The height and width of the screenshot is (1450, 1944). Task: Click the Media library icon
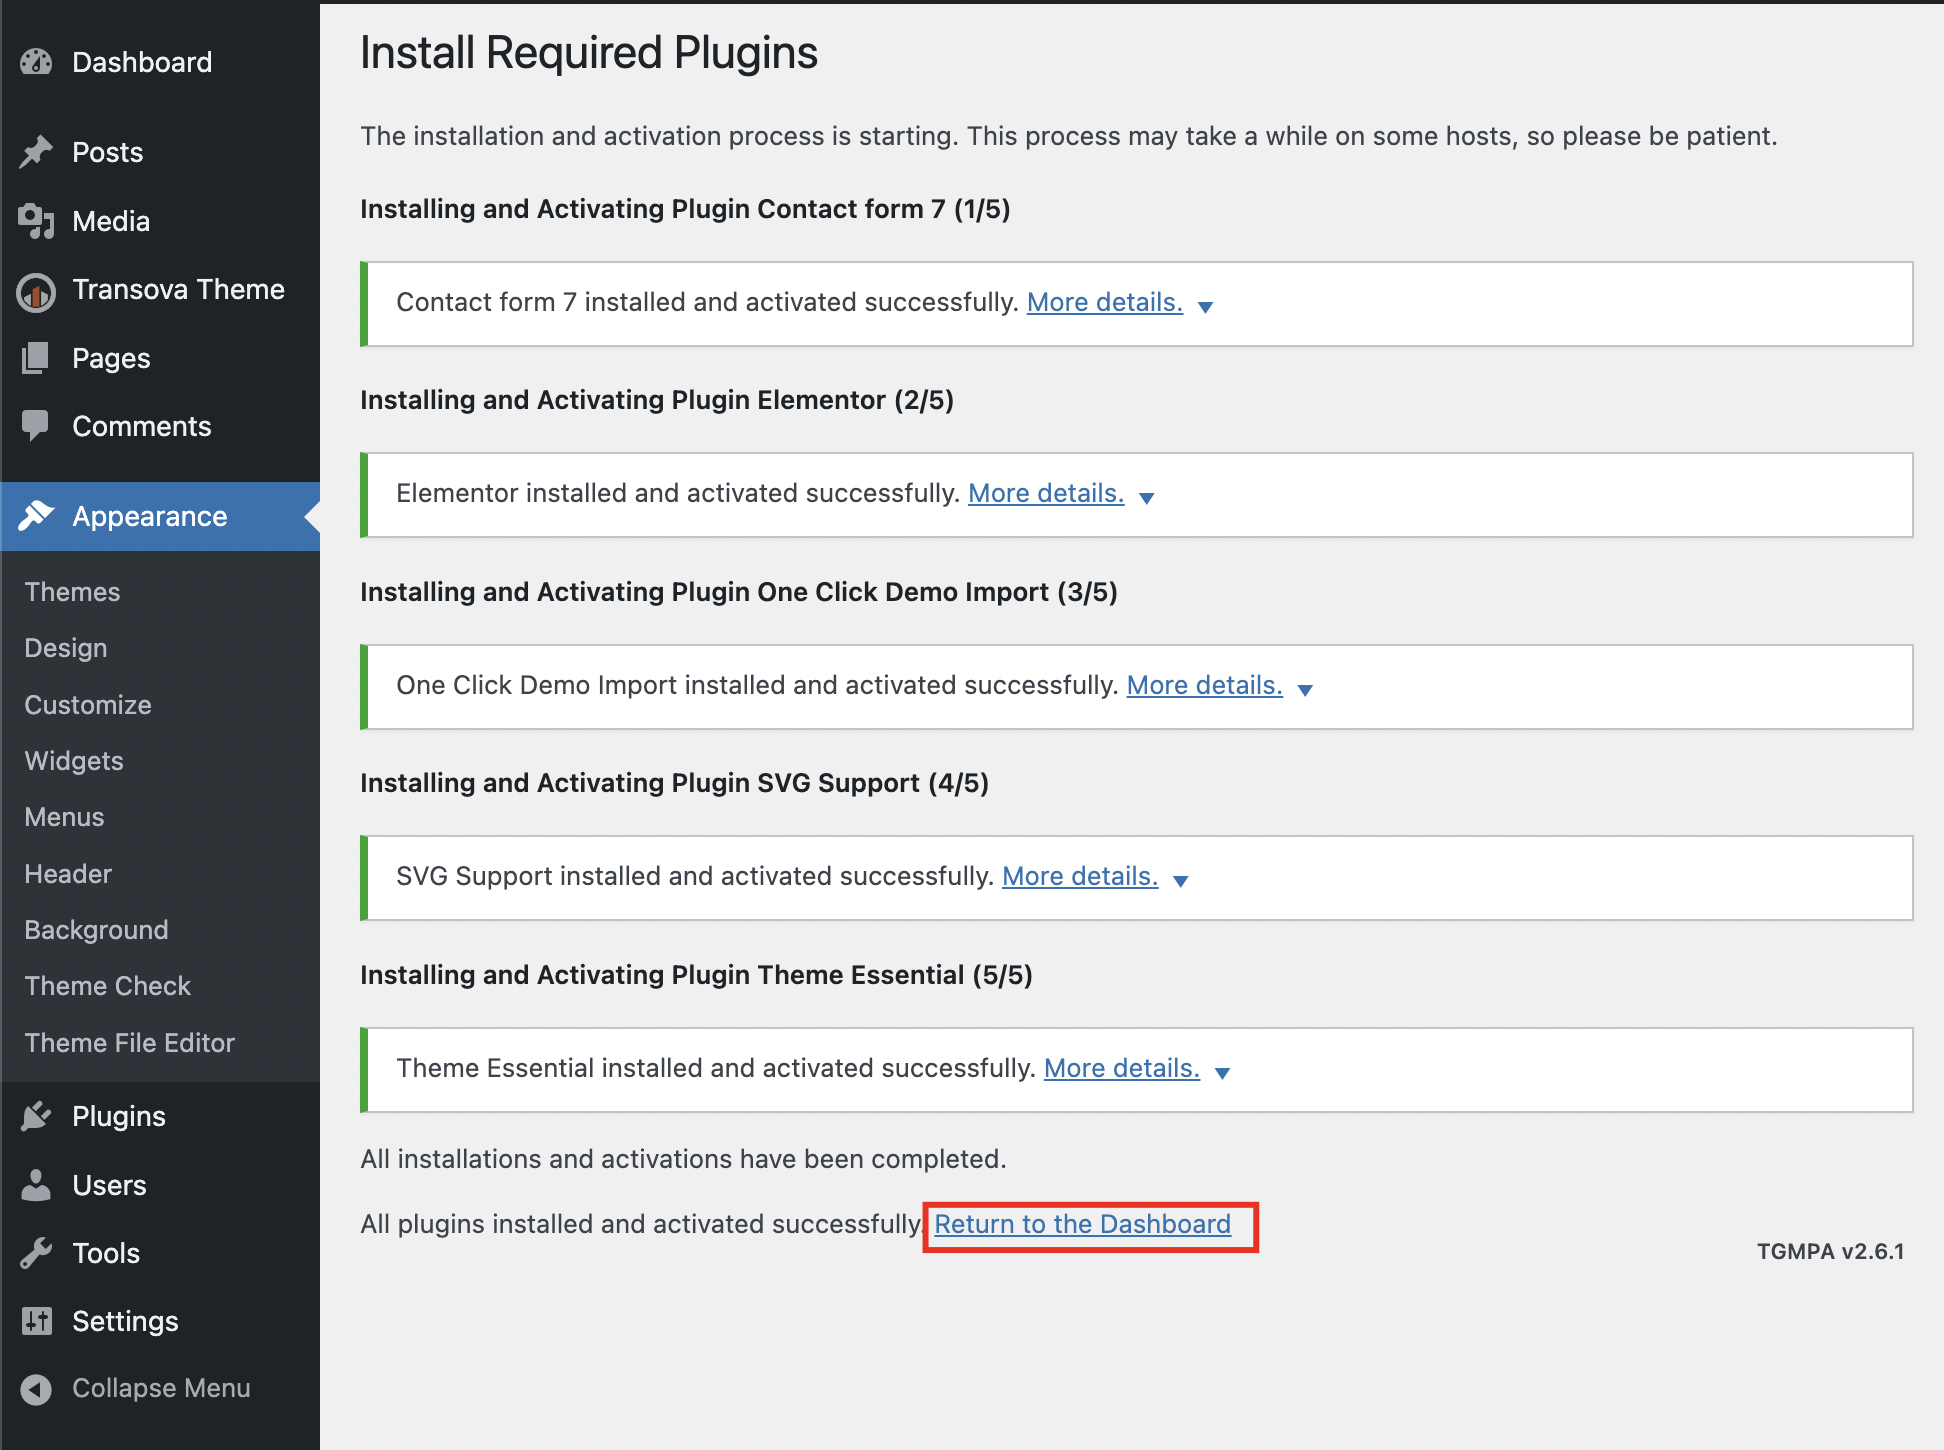36,221
